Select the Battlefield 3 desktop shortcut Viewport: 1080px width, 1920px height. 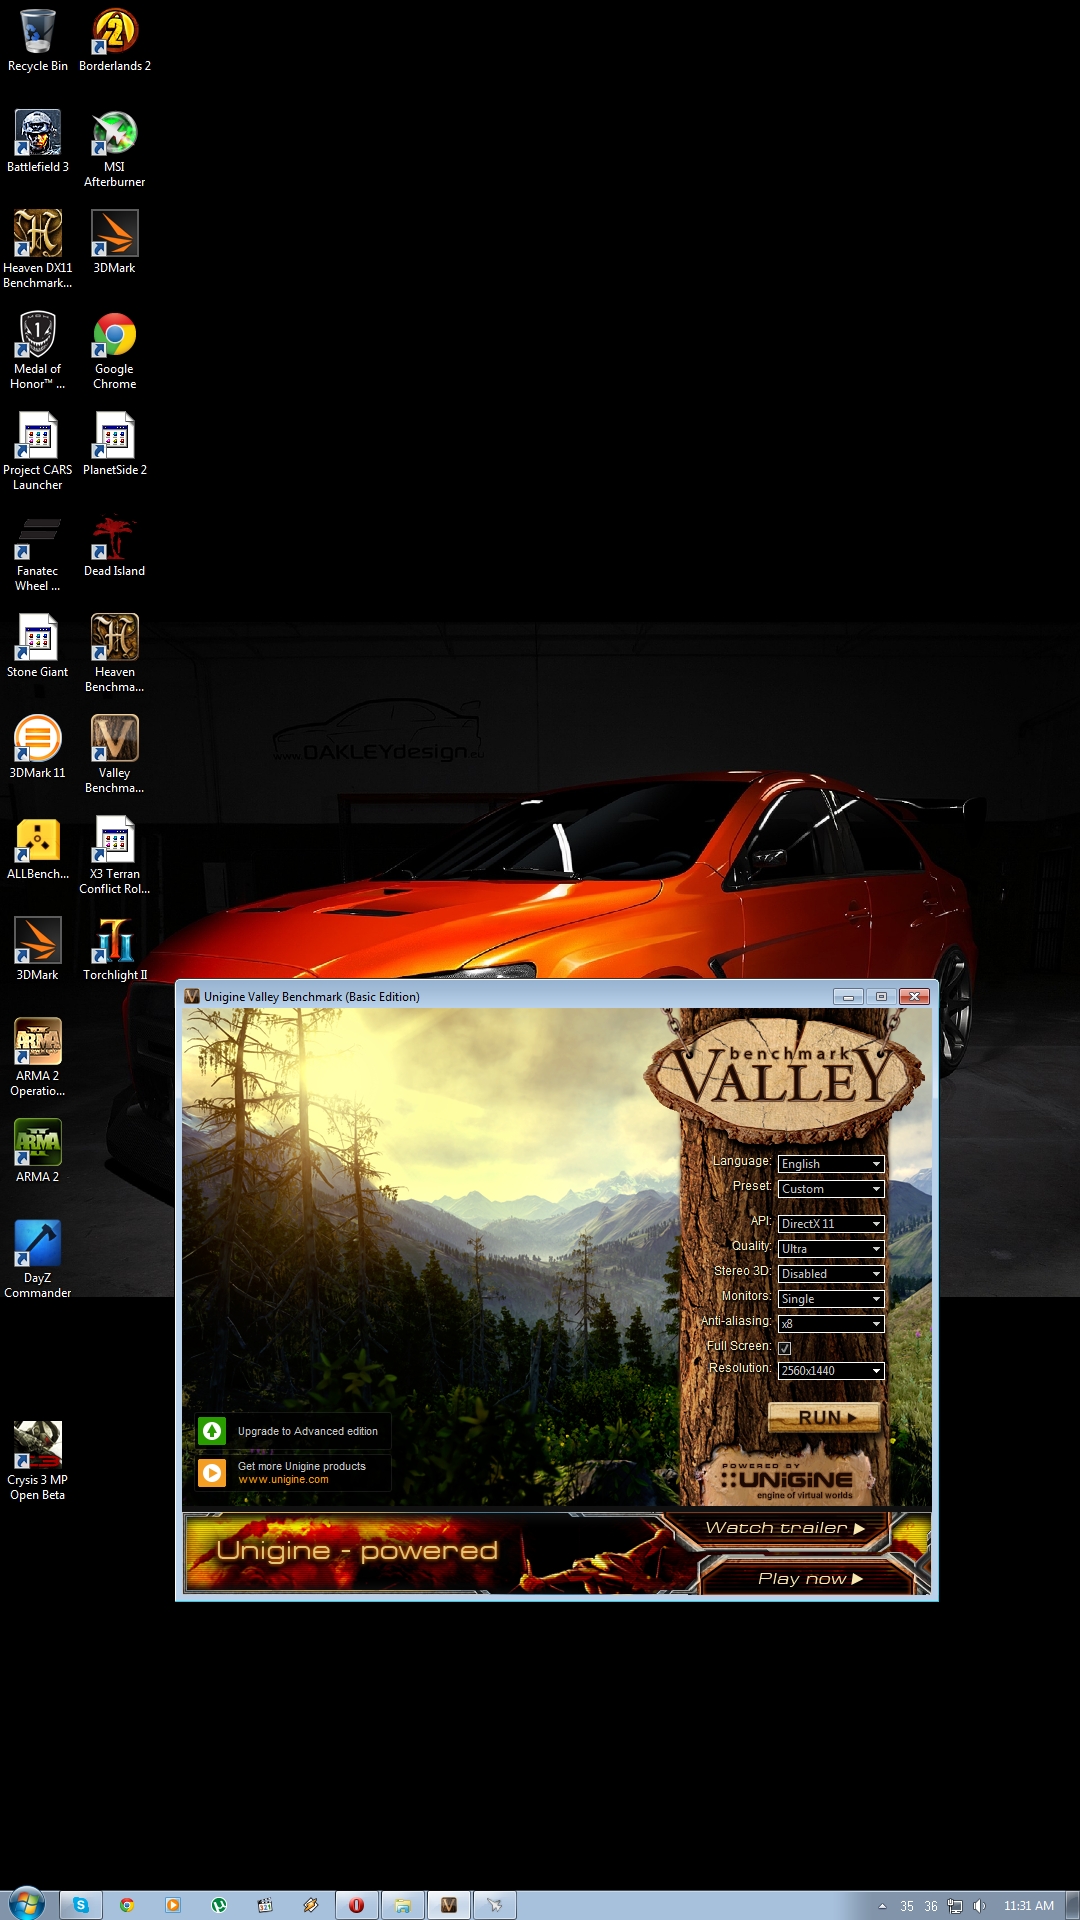coord(38,142)
